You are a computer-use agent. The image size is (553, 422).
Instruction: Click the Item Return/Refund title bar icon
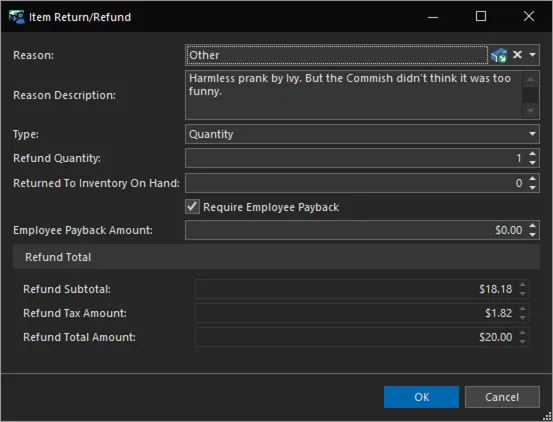pyautogui.click(x=17, y=17)
